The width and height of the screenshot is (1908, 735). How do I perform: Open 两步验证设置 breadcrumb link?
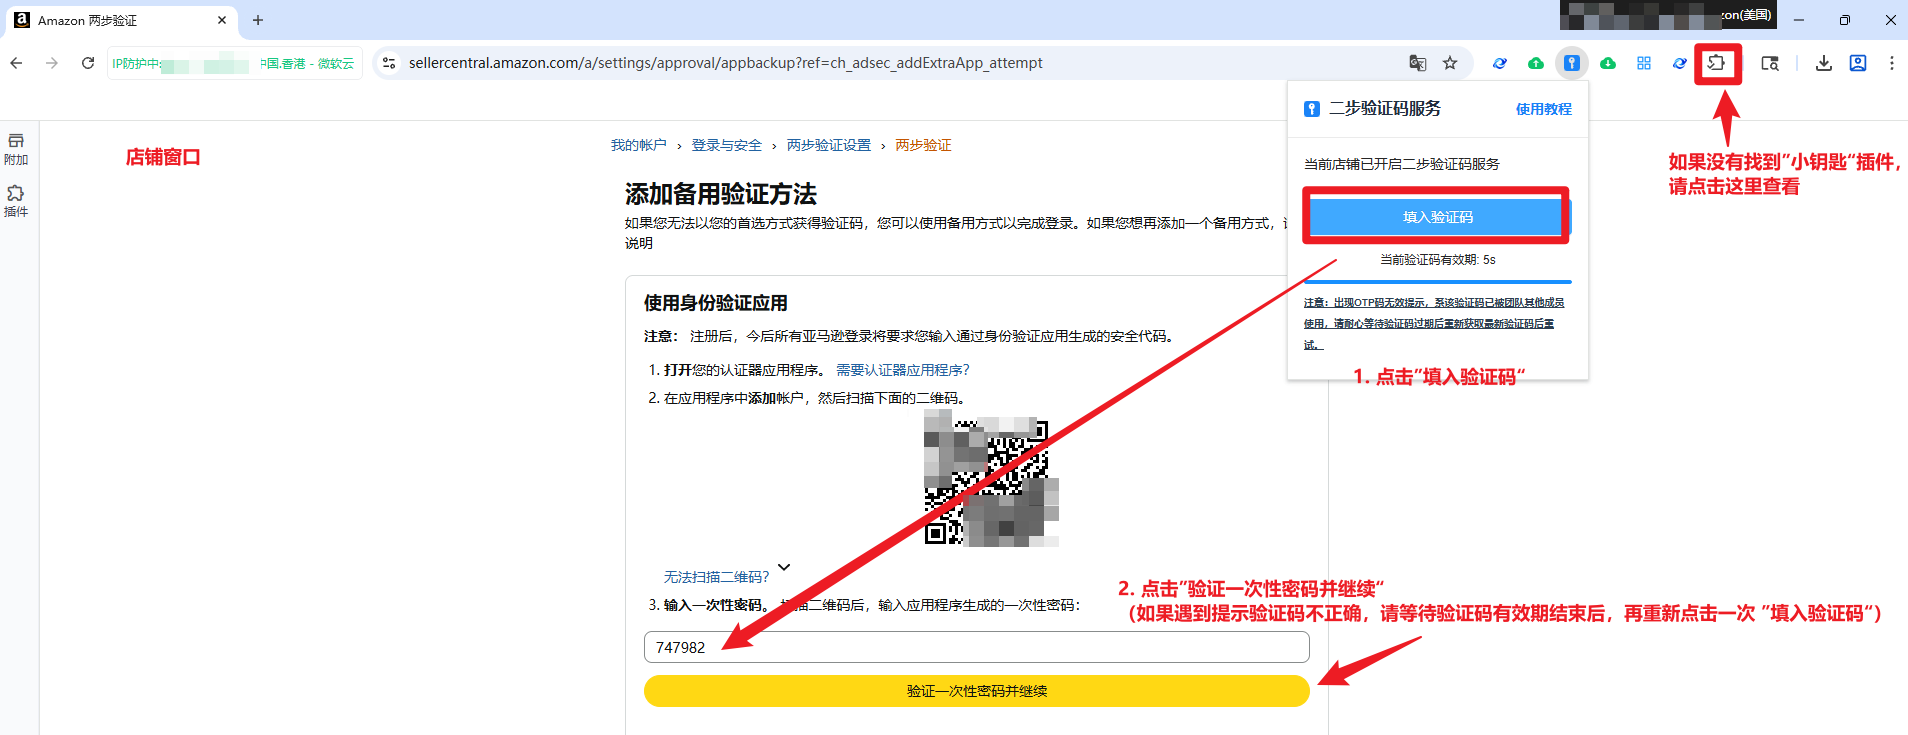click(829, 145)
